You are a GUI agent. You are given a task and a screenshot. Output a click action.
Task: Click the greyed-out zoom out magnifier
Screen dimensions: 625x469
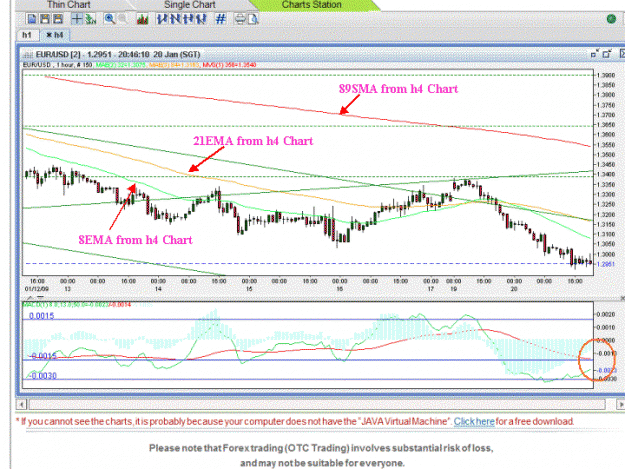tap(123, 19)
